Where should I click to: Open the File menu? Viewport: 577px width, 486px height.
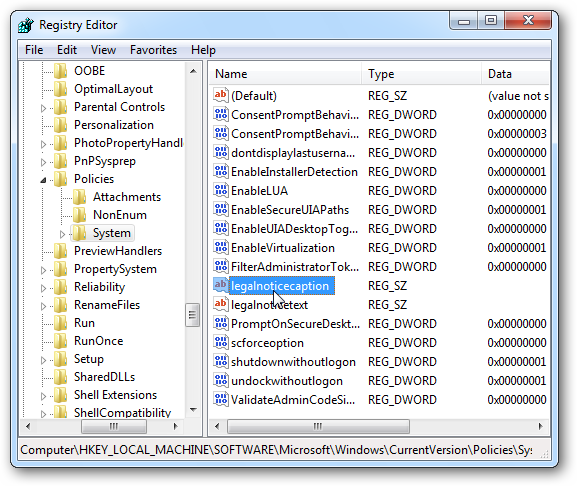pyautogui.click(x=34, y=50)
